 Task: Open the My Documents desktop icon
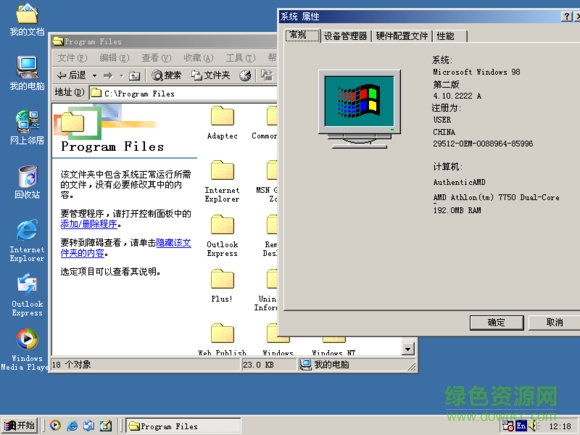[27, 19]
